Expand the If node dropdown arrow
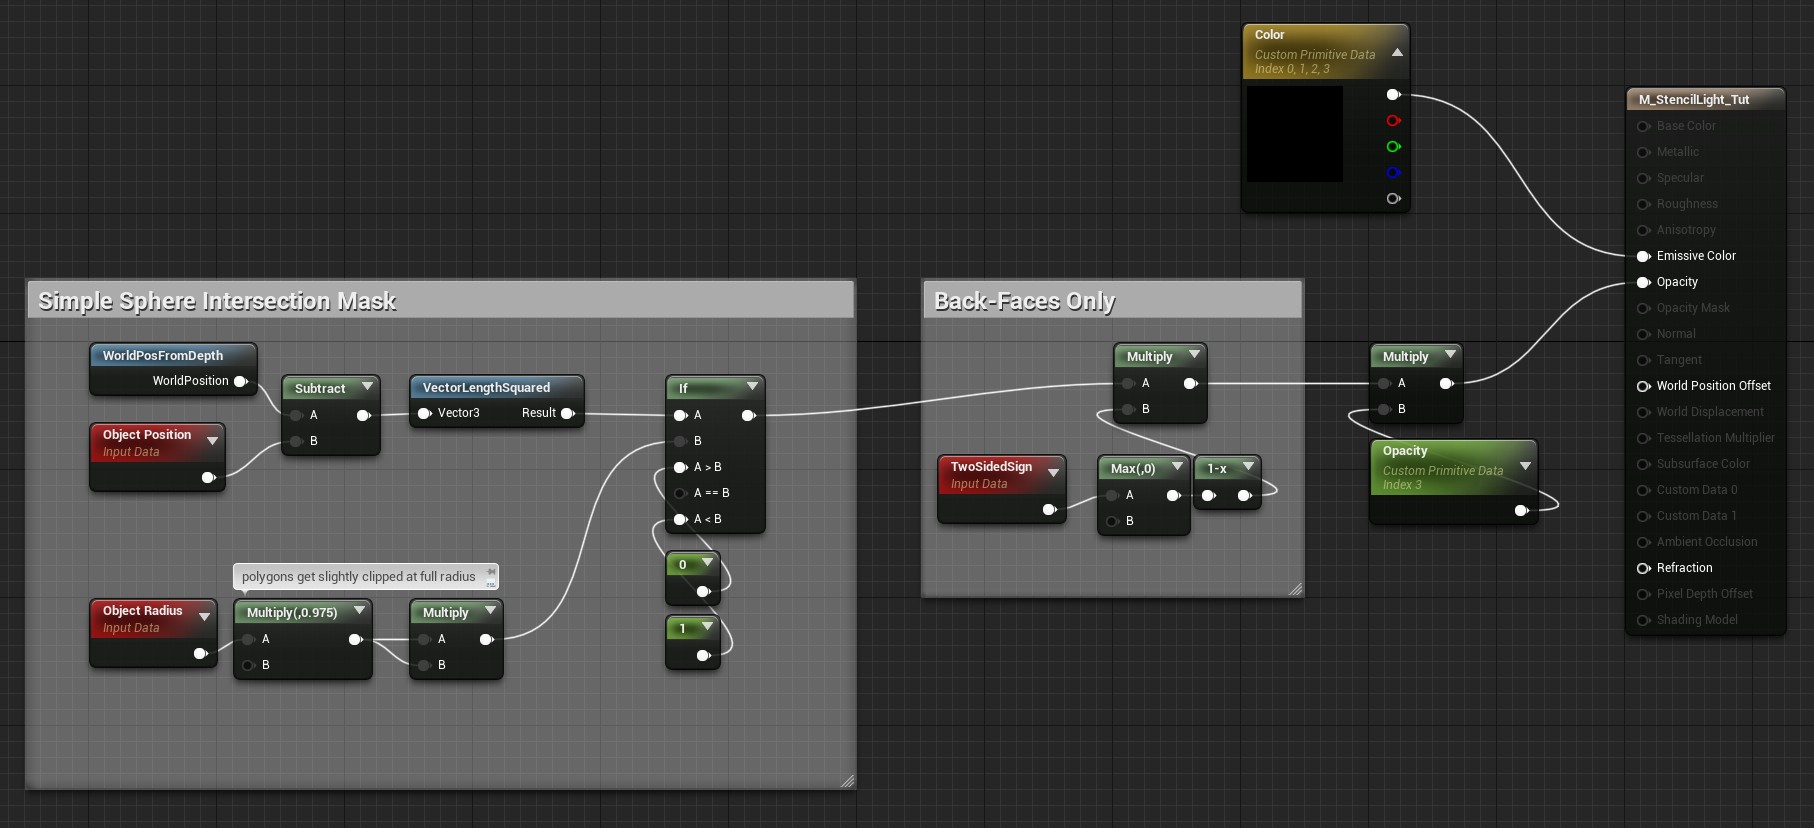This screenshot has height=828, width=1814. point(752,387)
